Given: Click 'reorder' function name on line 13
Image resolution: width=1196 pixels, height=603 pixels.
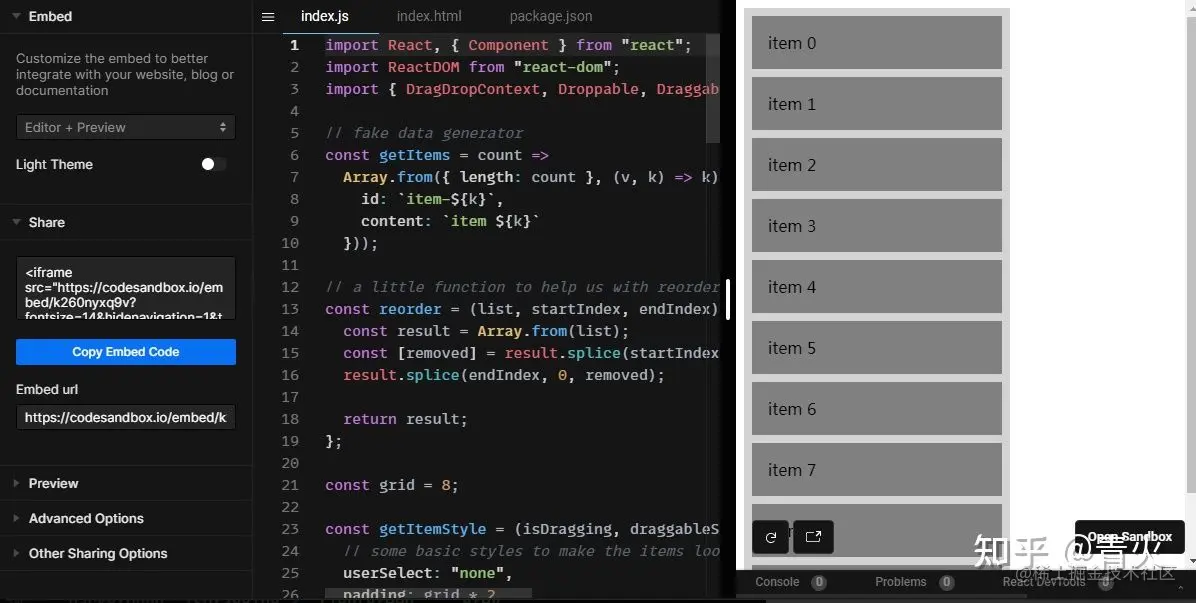Looking at the screenshot, I should [x=410, y=309].
